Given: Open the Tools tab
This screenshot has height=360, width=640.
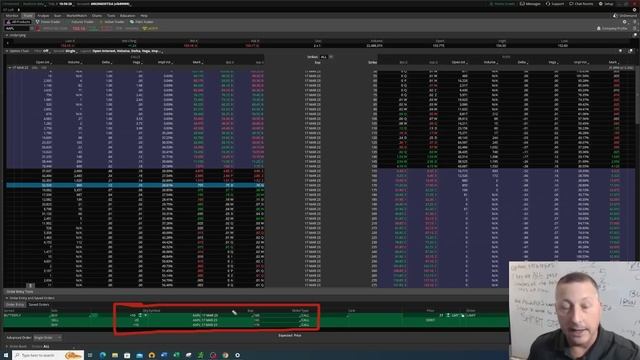Looking at the screenshot, I should pos(111,16).
